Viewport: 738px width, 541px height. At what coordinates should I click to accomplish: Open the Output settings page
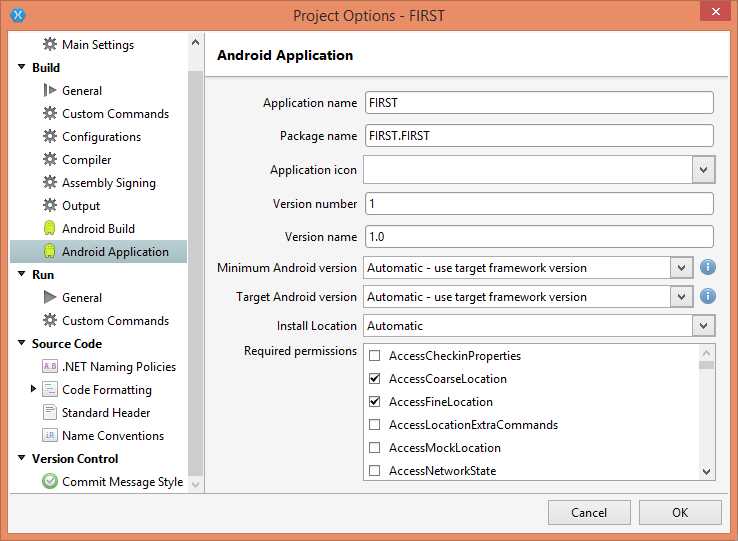(x=81, y=206)
